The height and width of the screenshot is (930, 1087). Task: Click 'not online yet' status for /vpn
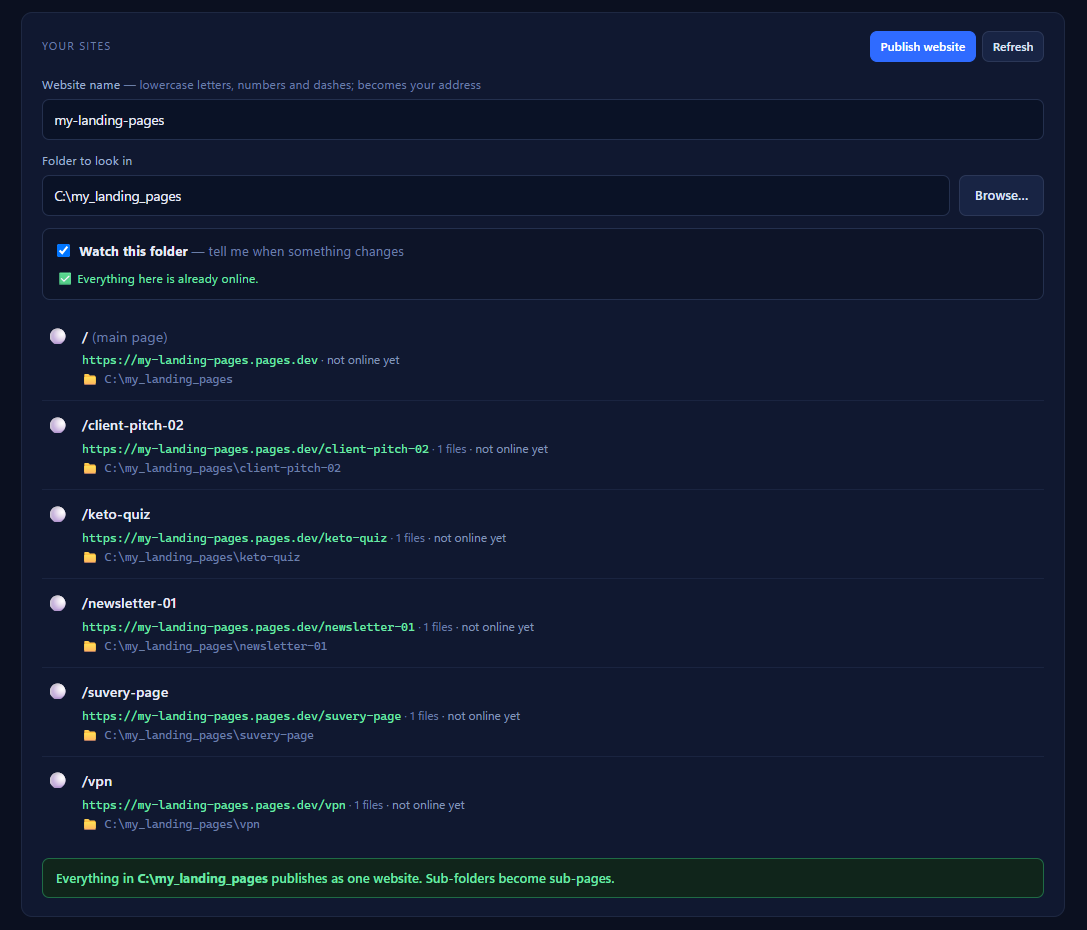click(x=428, y=805)
